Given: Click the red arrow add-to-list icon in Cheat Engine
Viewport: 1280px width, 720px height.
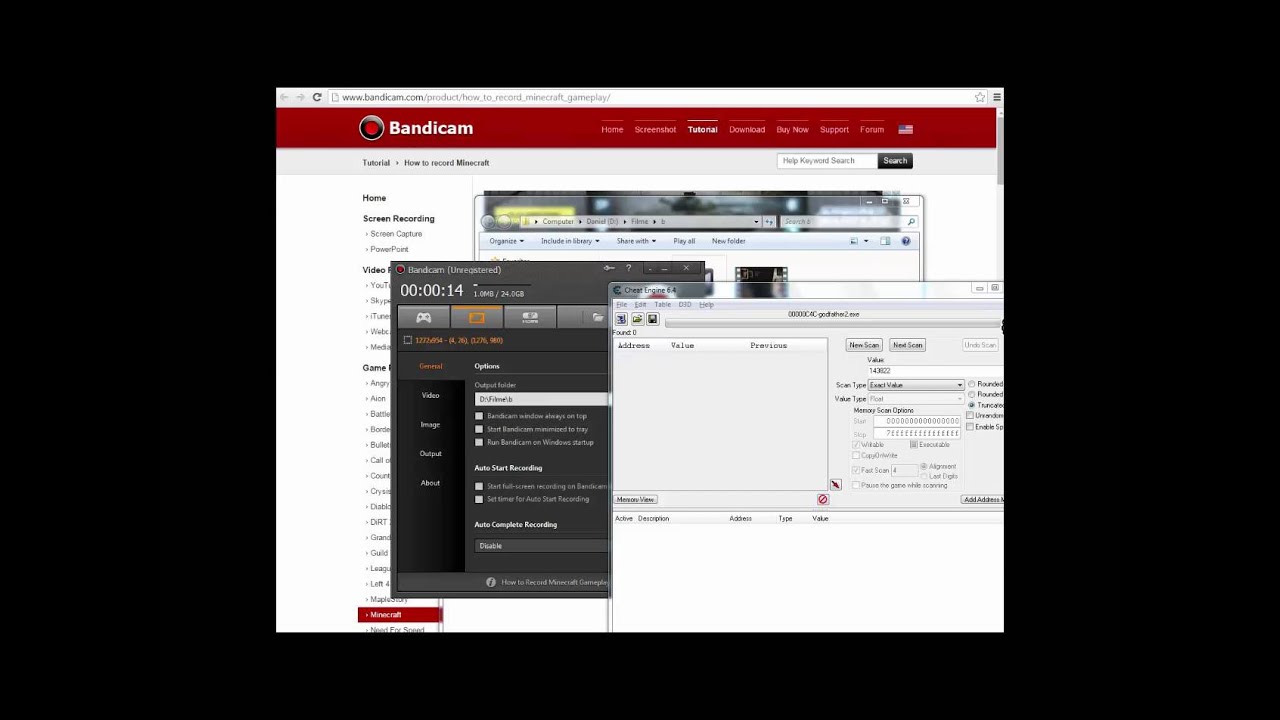Looking at the screenshot, I should point(835,485).
